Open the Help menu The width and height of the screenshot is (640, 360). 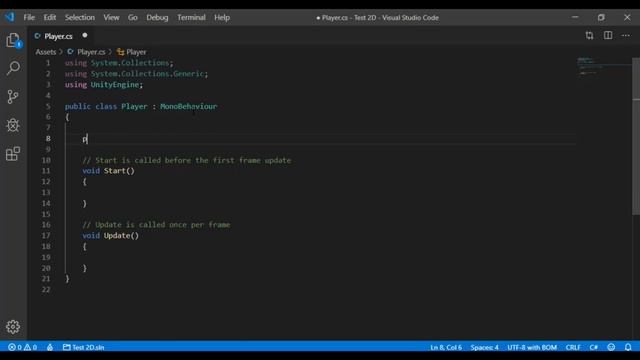222,18
